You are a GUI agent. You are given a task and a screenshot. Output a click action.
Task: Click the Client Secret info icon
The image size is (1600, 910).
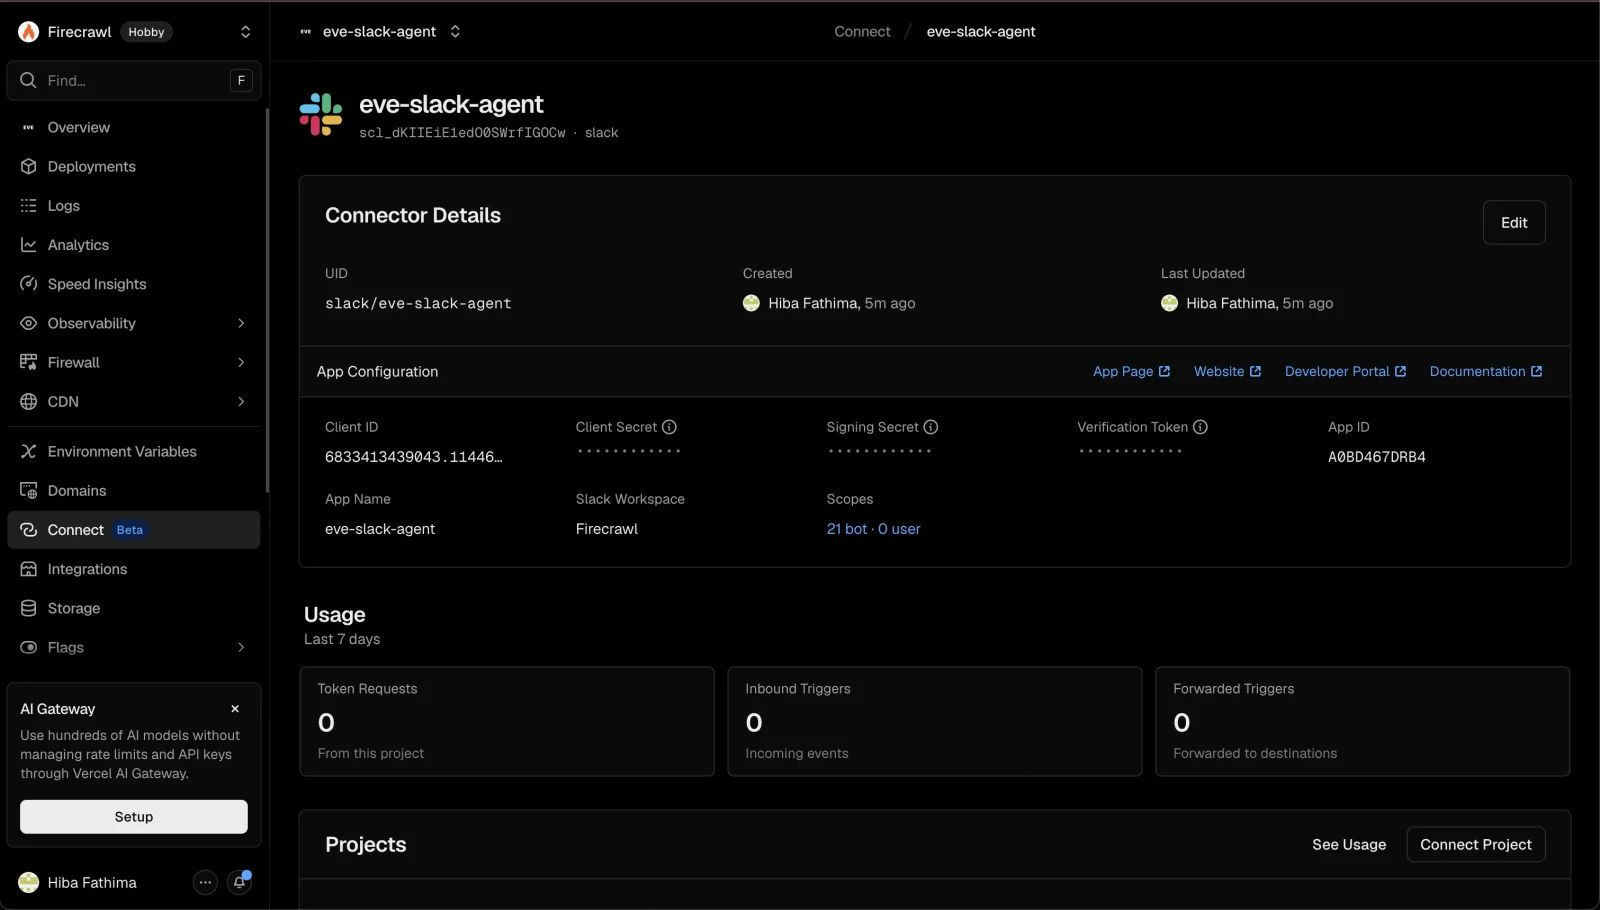point(670,427)
